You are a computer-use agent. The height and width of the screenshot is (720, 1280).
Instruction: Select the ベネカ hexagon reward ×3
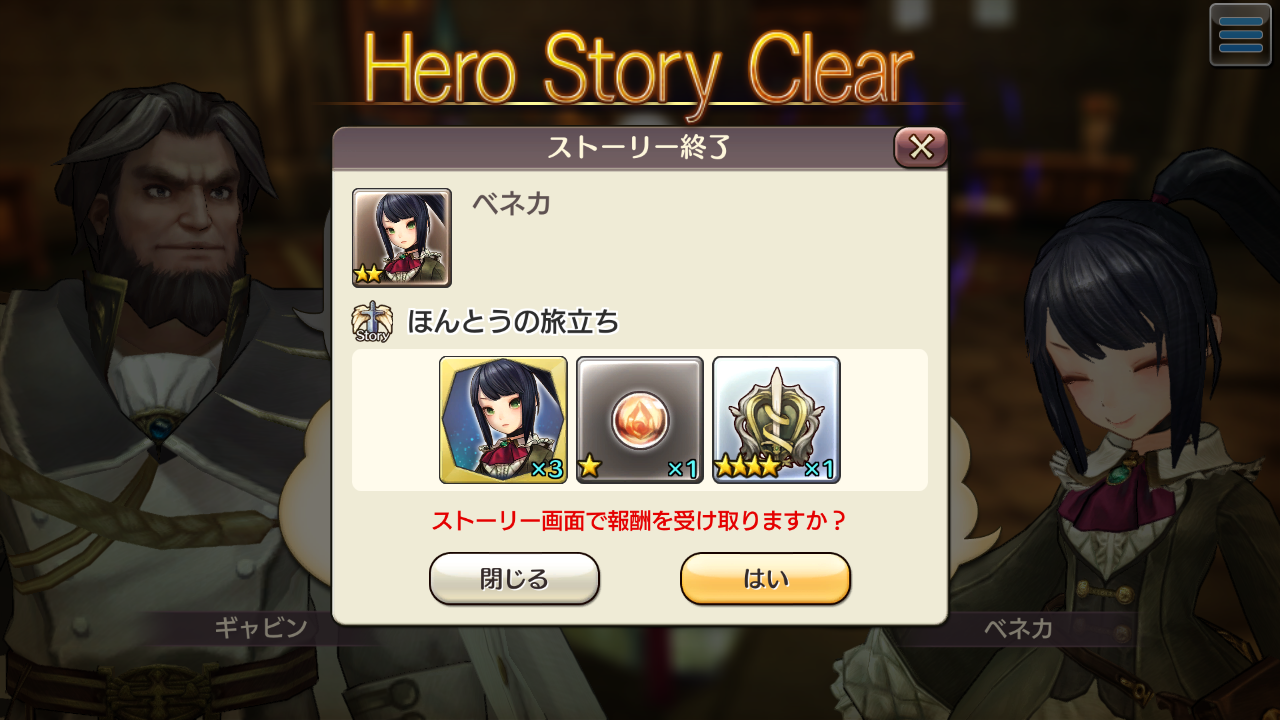coord(503,420)
